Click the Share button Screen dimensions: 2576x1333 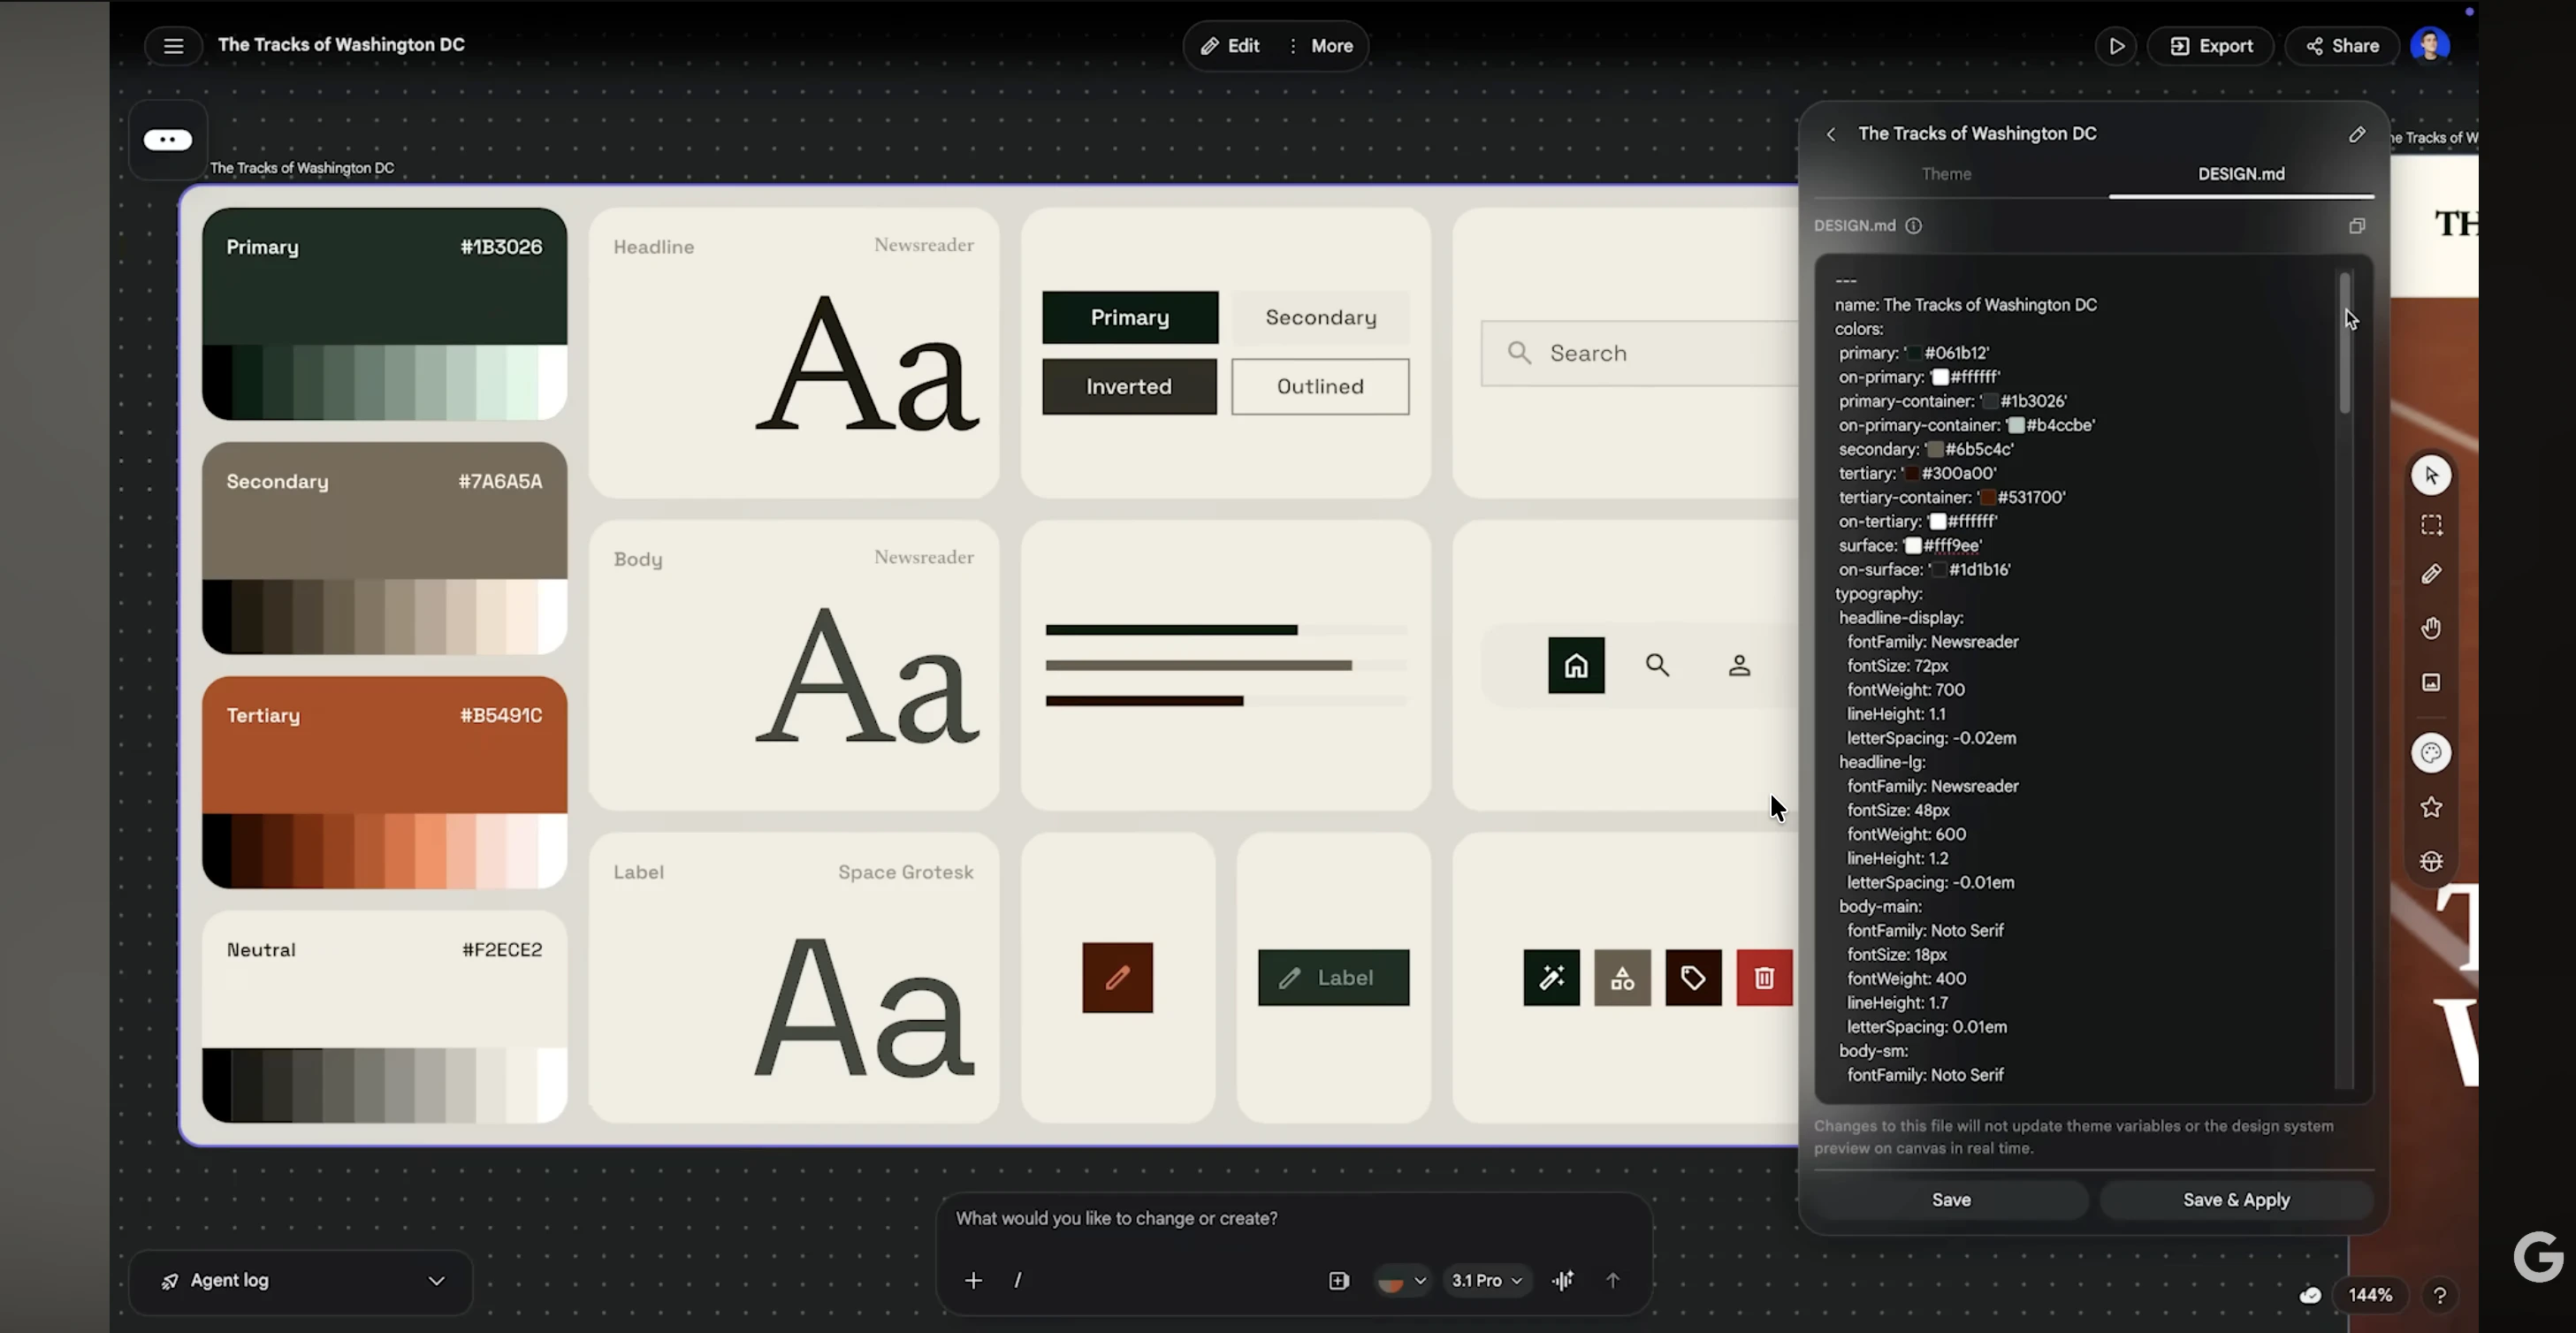[x=2342, y=46]
